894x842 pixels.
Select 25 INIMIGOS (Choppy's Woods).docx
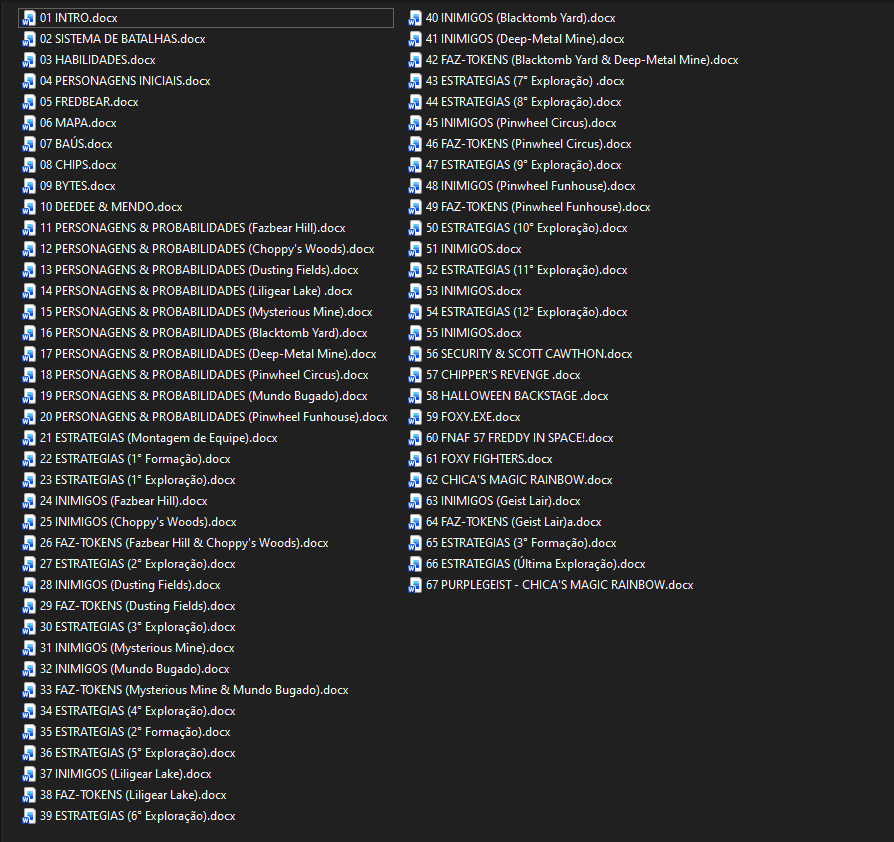[x=138, y=522]
